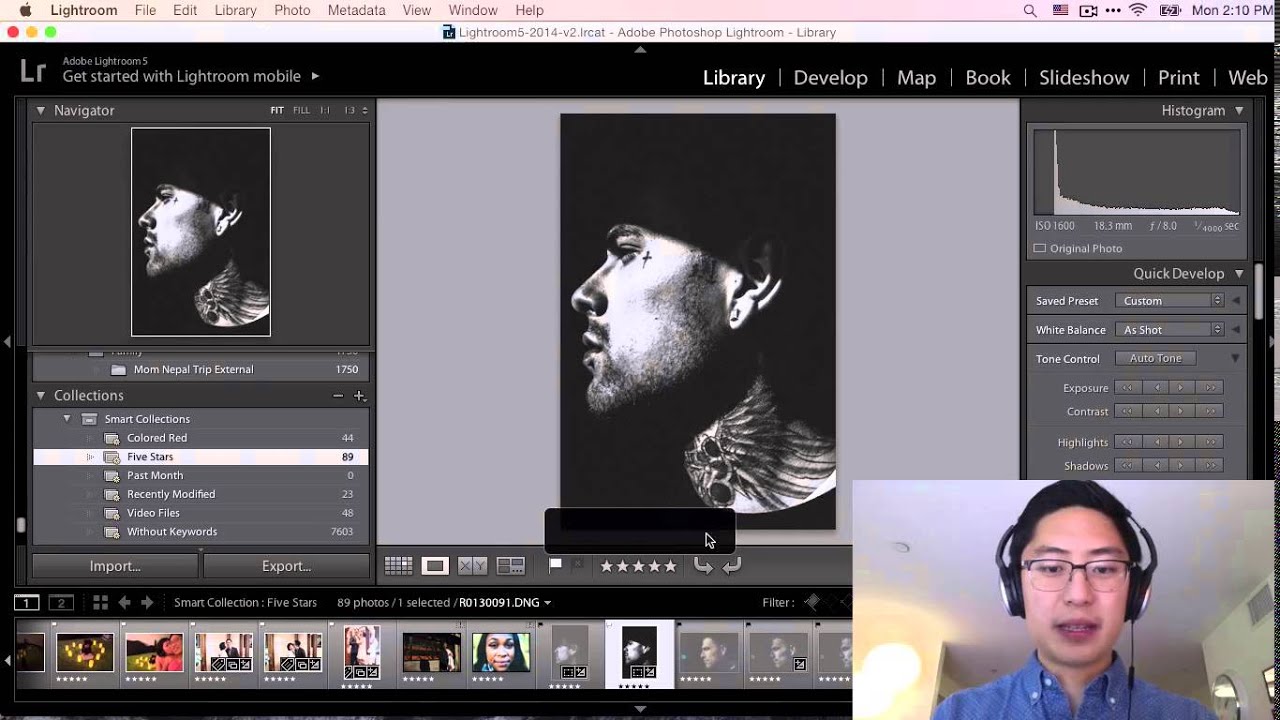Open Compare view (X|Y)

coord(472,566)
